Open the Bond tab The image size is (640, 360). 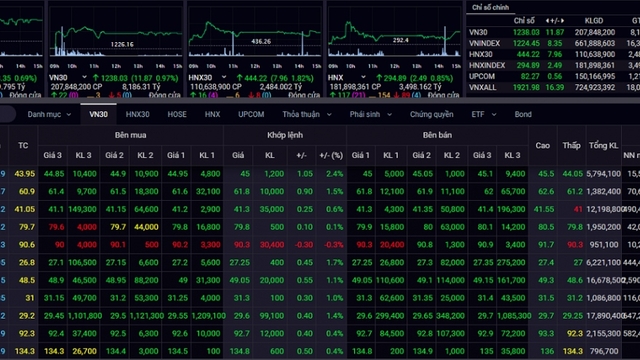coord(523,115)
